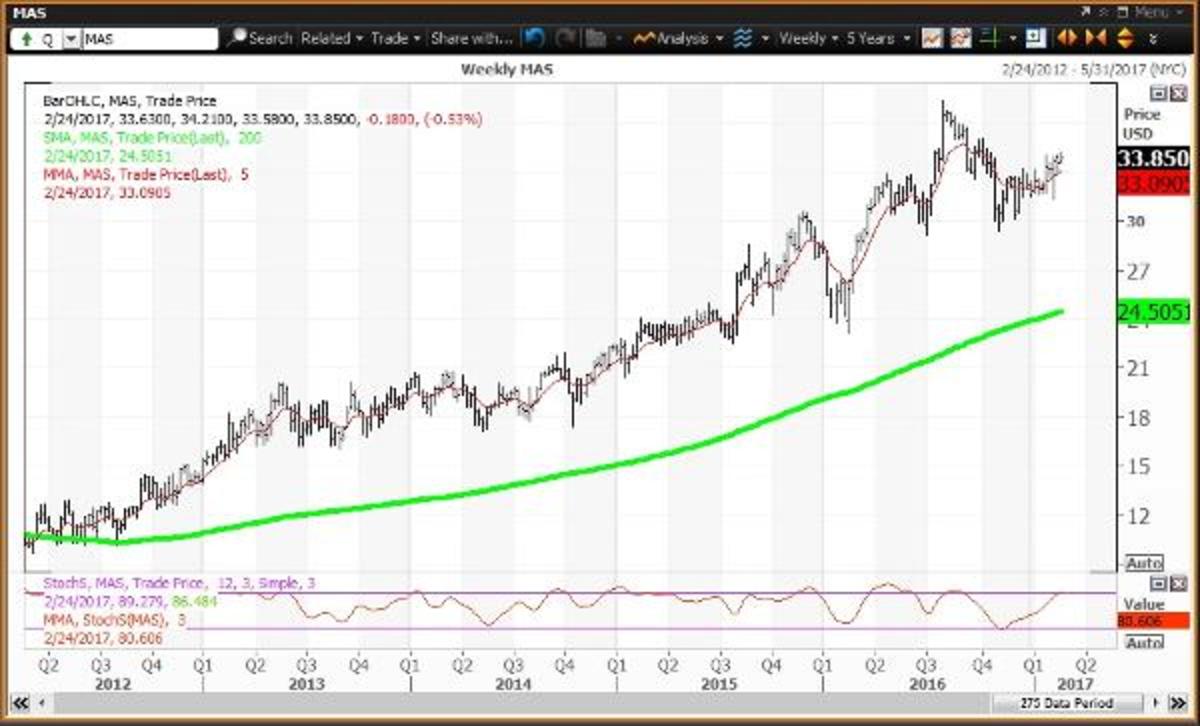Click the MAS symbol input field
The width and height of the screenshot is (1200, 726).
pos(149,40)
